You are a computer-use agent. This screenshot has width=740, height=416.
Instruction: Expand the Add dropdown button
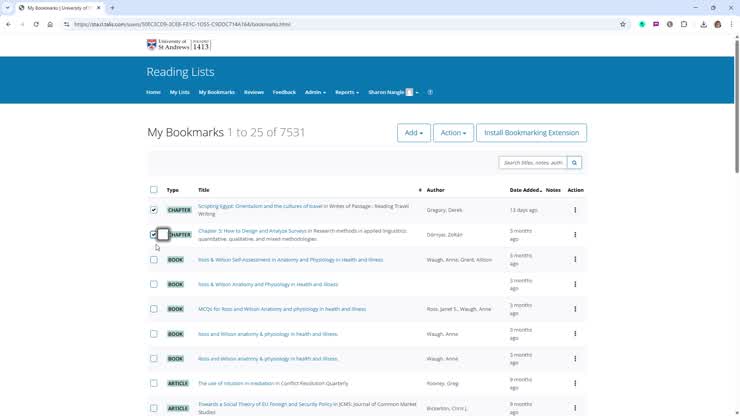[x=413, y=133]
